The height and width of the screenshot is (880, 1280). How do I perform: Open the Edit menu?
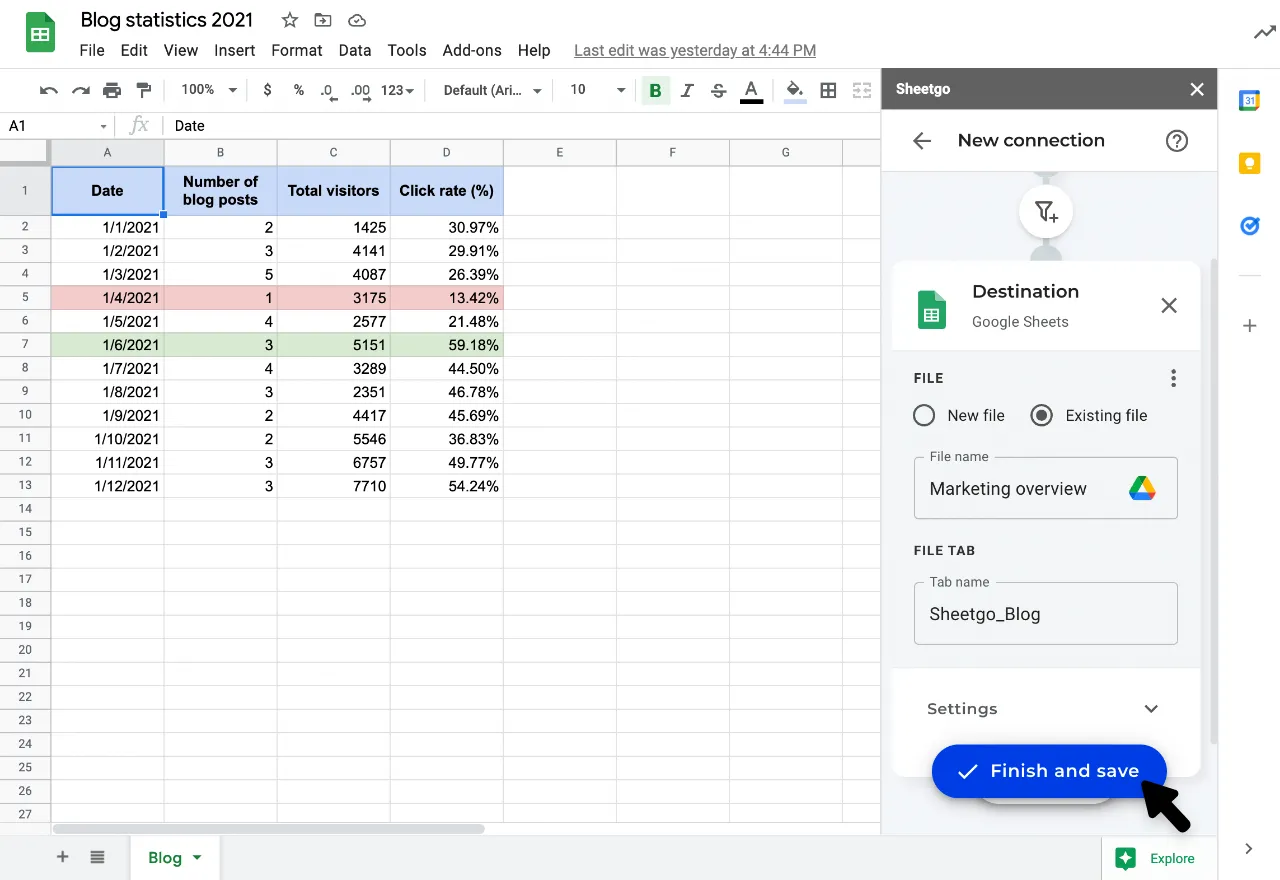coord(134,50)
